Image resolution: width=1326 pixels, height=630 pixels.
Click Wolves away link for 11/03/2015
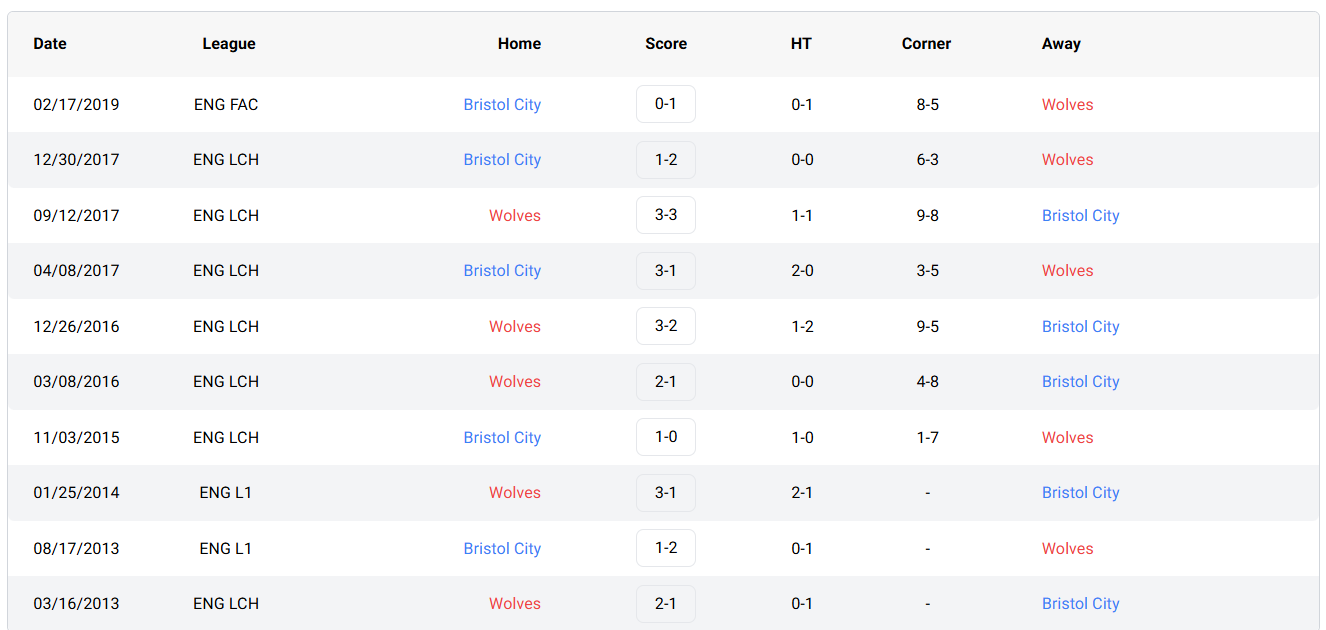tap(1067, 437)
